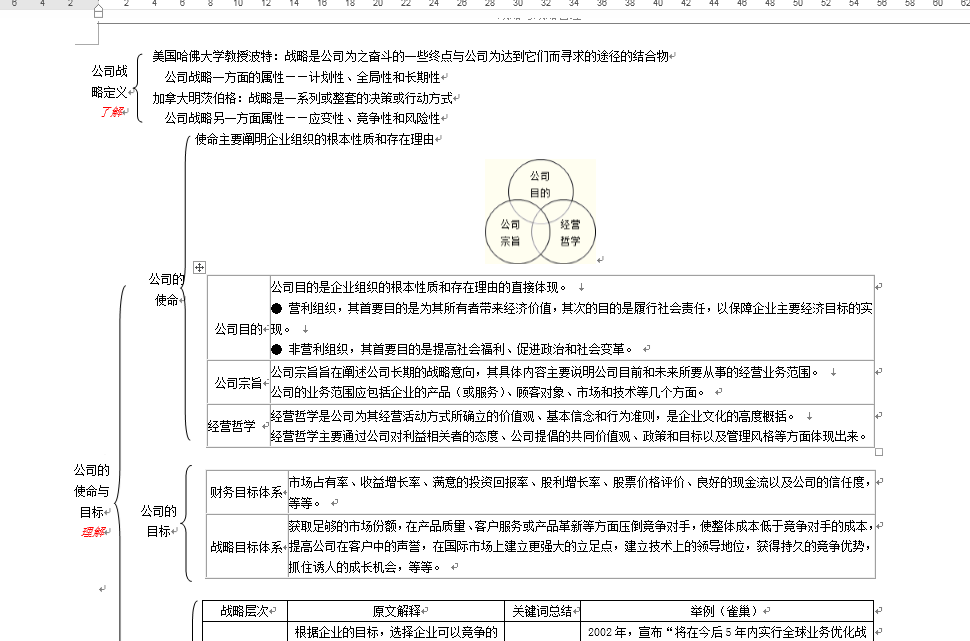Click the 战略目标体系 table cell
Screen dimensions: 970x641
tap(247, 547)
